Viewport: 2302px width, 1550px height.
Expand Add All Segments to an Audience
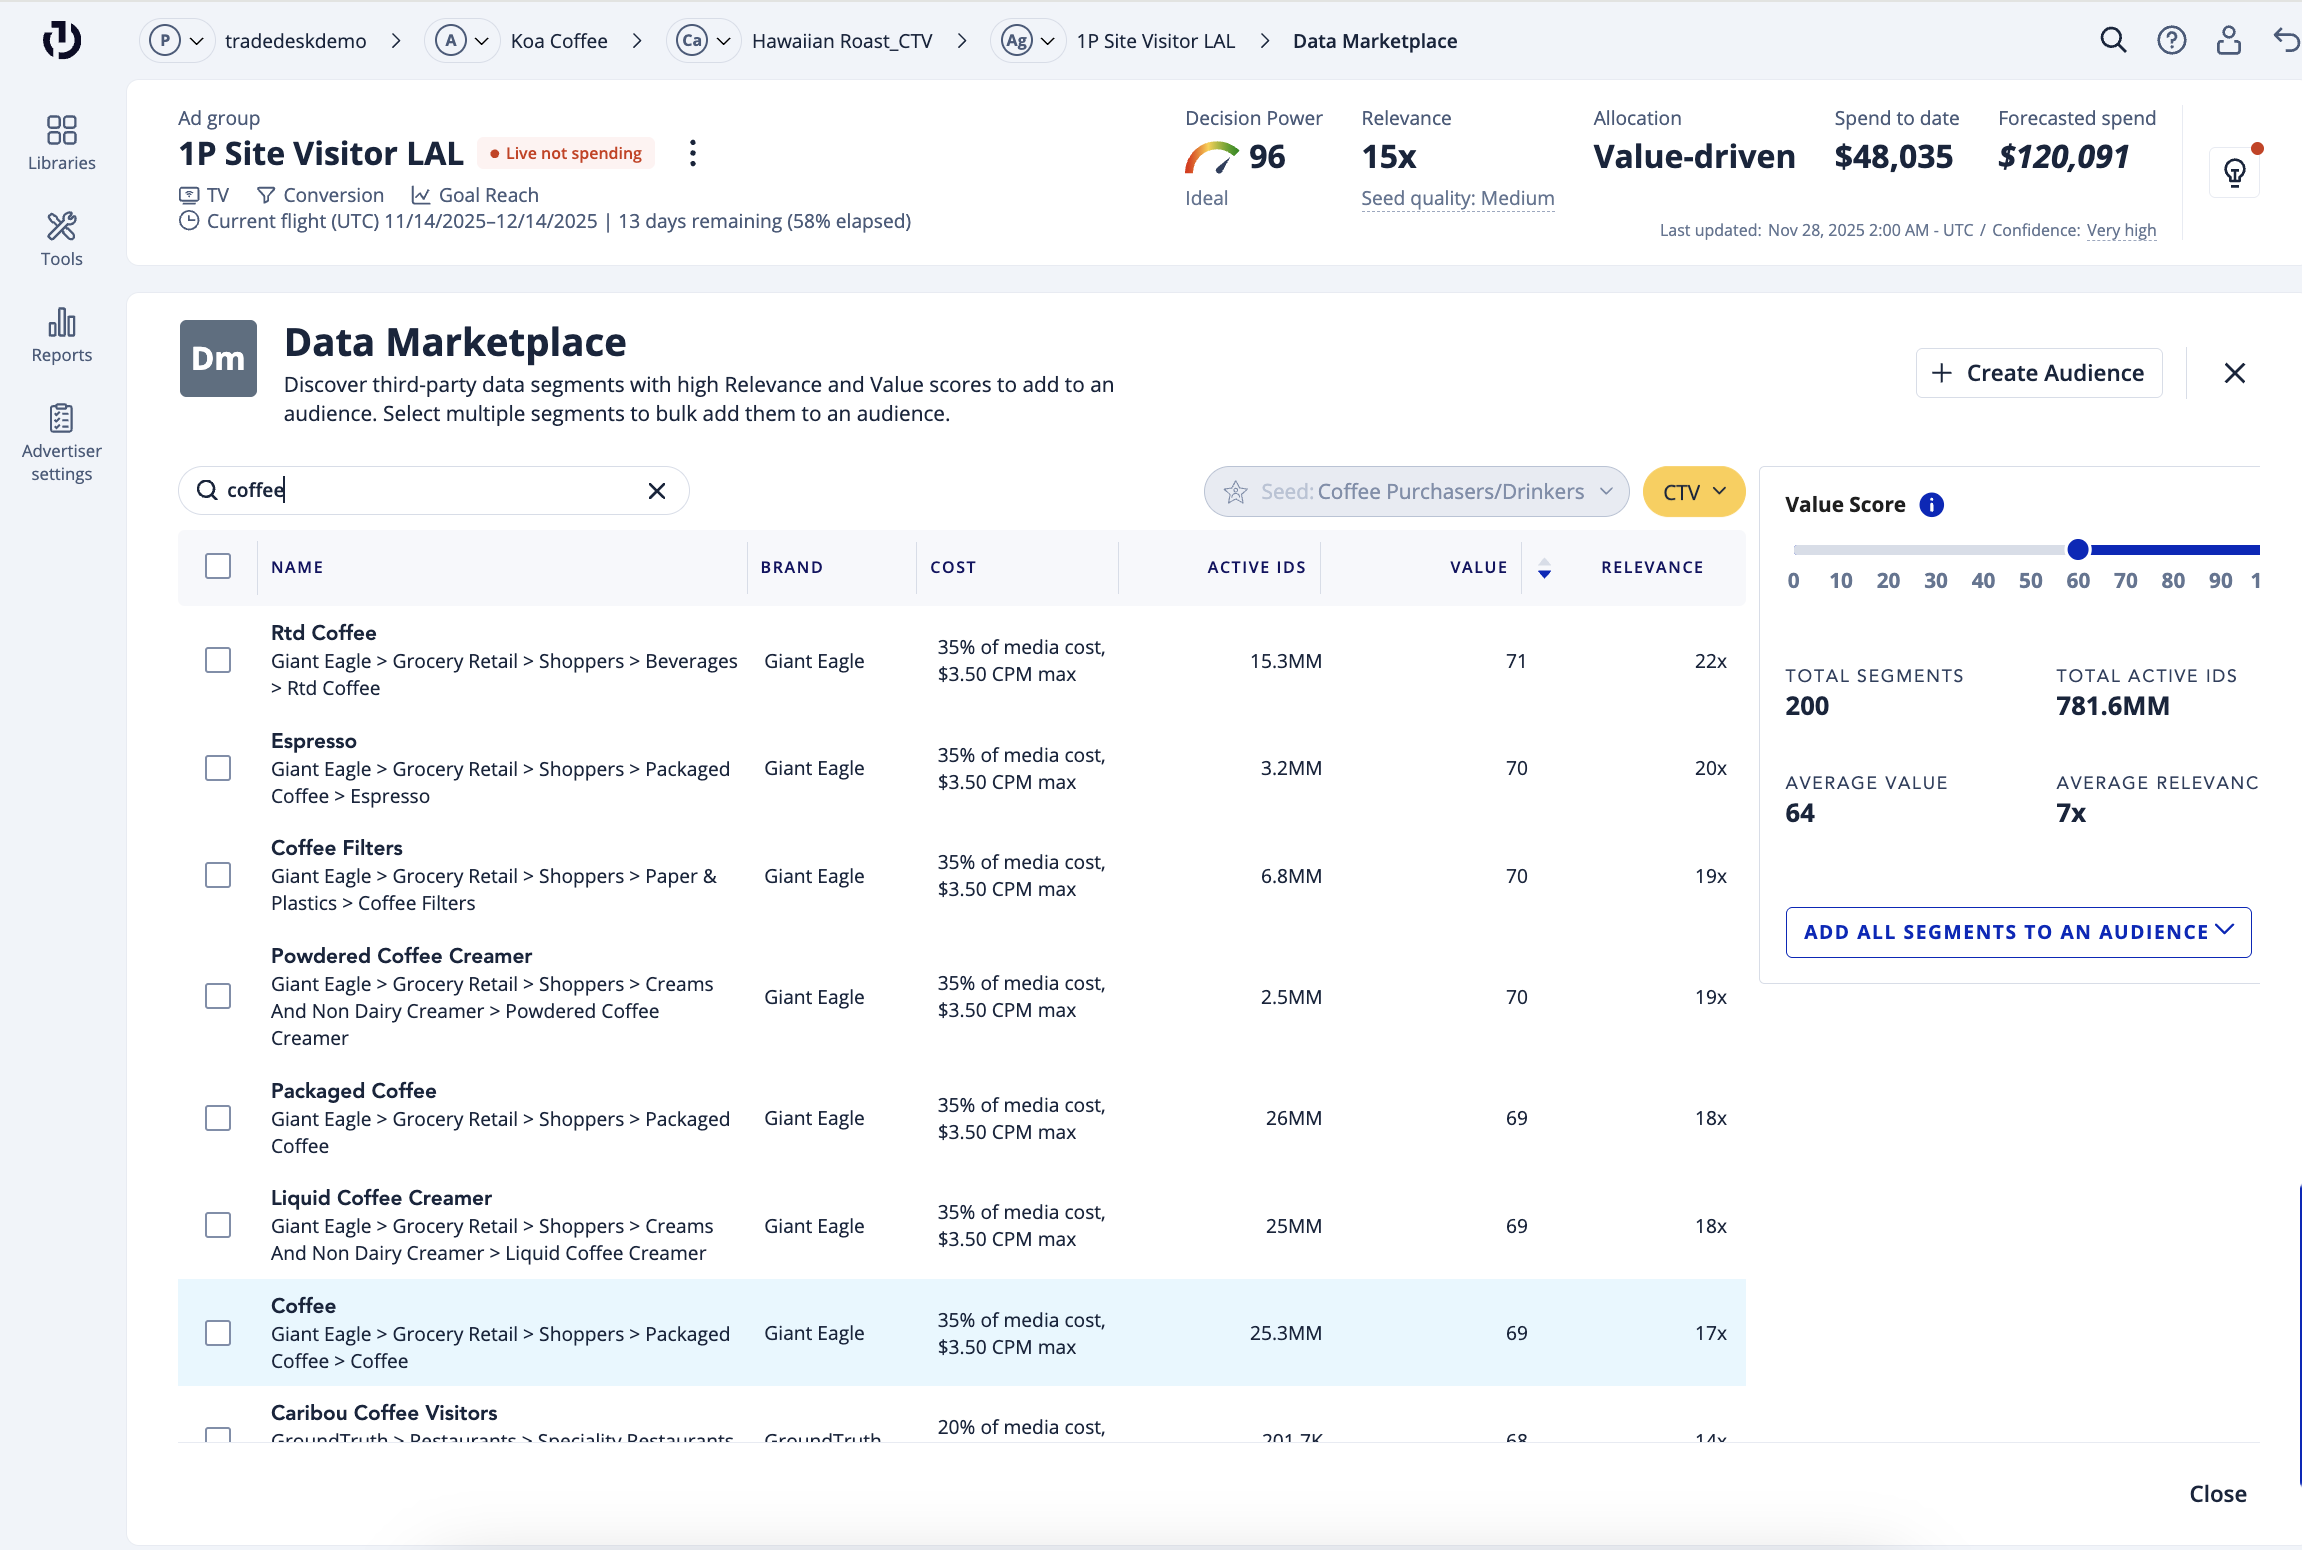pyautogui.click(x=2018, y=932)
